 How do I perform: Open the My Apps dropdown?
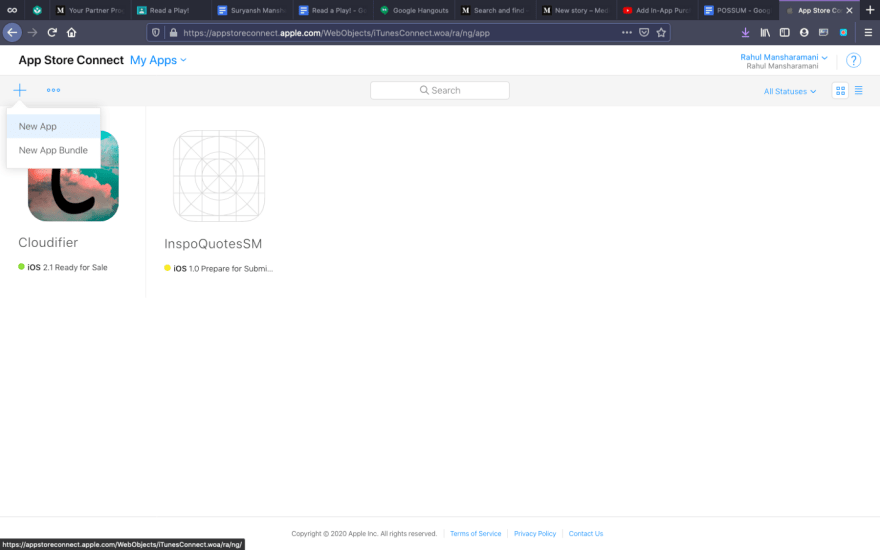158,60
